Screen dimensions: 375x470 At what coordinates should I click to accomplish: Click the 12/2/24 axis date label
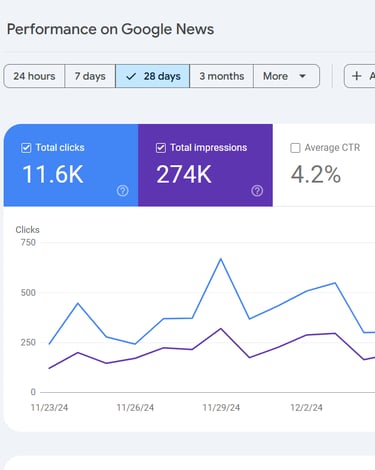(306, 408)
